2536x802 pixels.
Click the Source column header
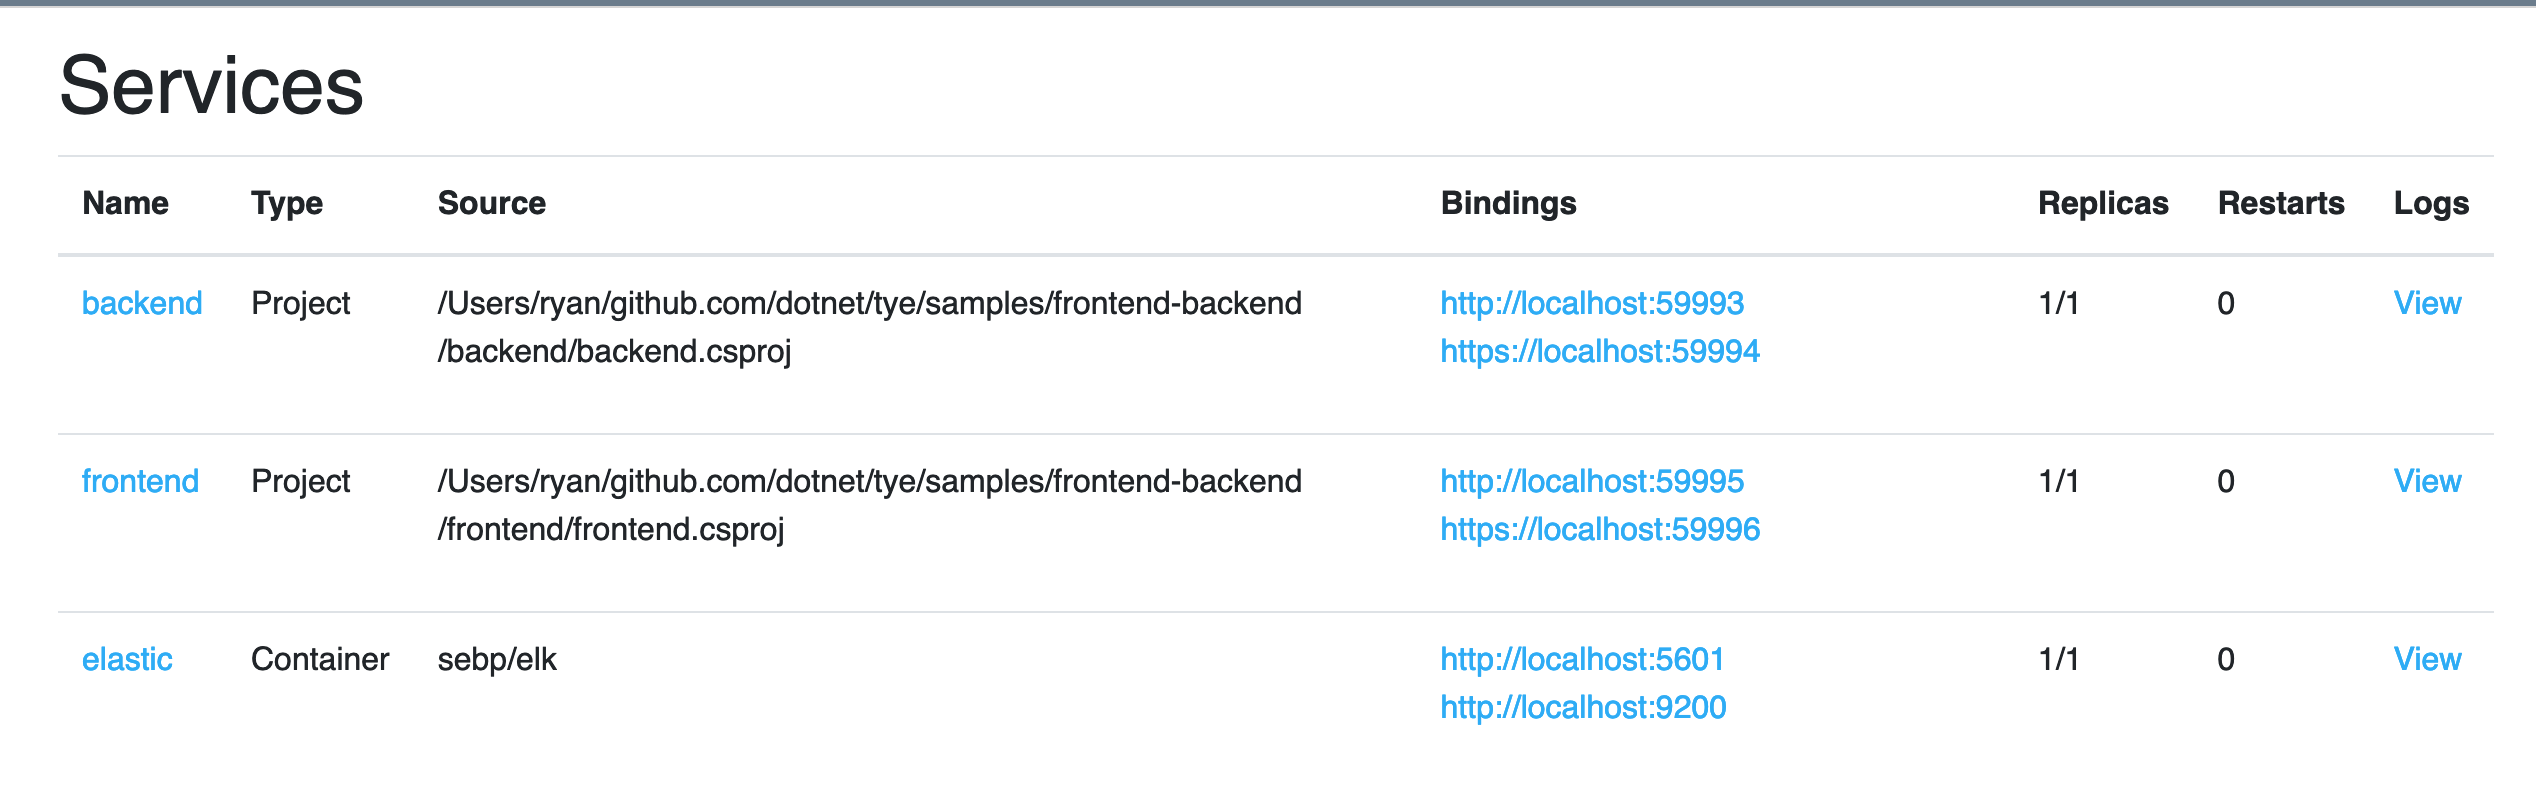point(492,203)
